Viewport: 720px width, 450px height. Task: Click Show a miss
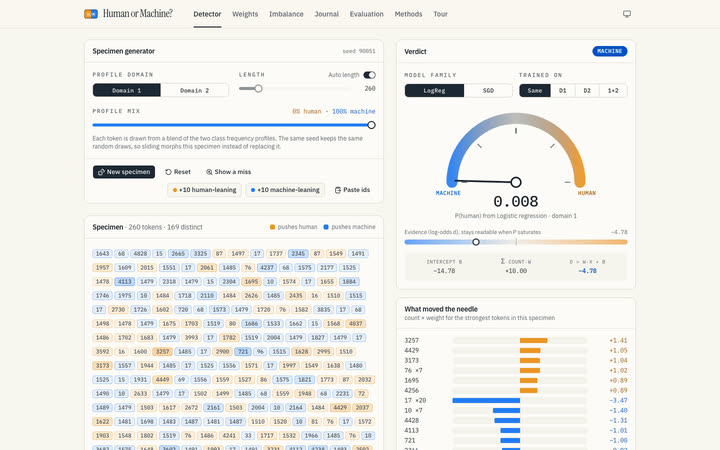(x=228, y=172)
